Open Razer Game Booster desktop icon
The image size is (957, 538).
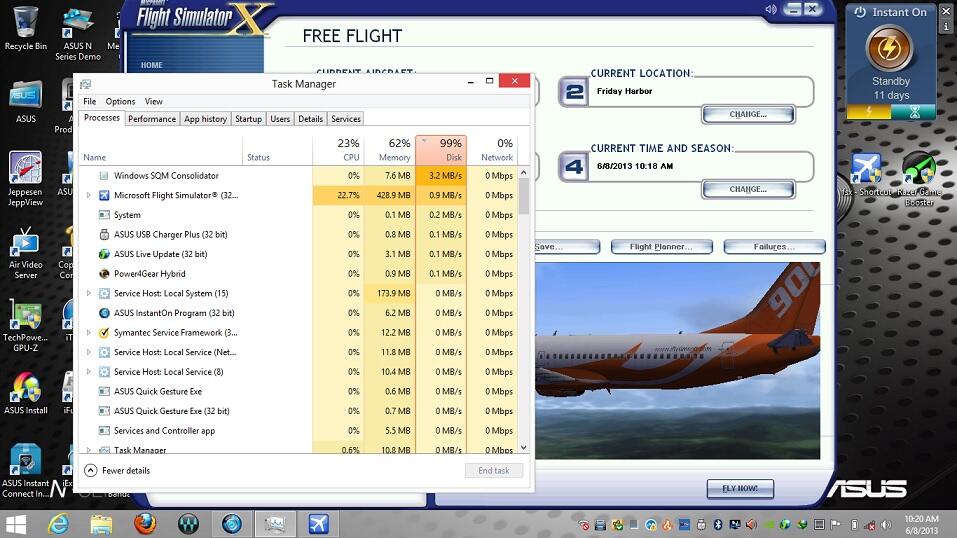[918, 170]
